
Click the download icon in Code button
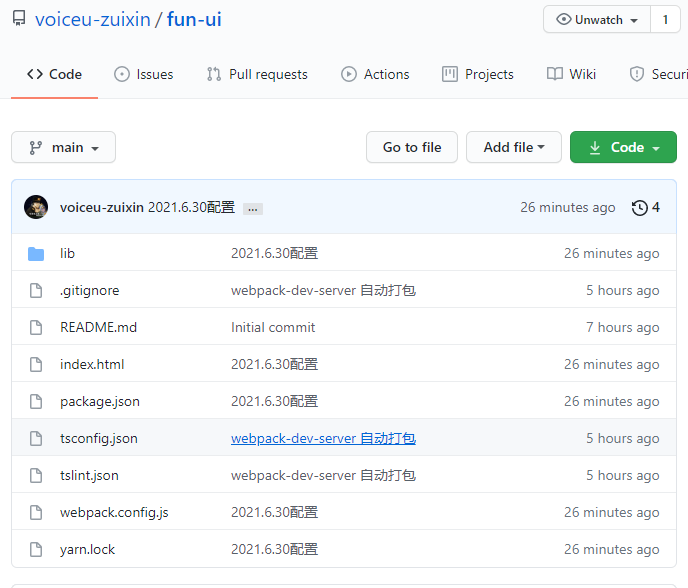click(595, 148)
